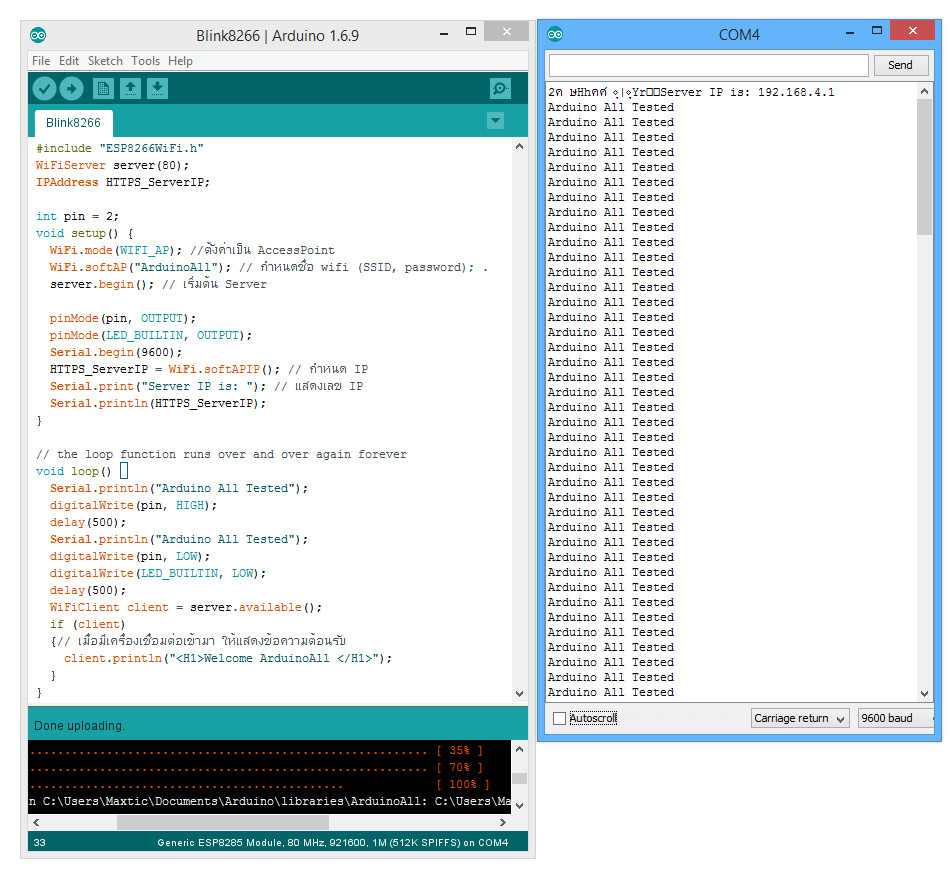Open the File menu
950x877 pixels.
coord(41,61)
